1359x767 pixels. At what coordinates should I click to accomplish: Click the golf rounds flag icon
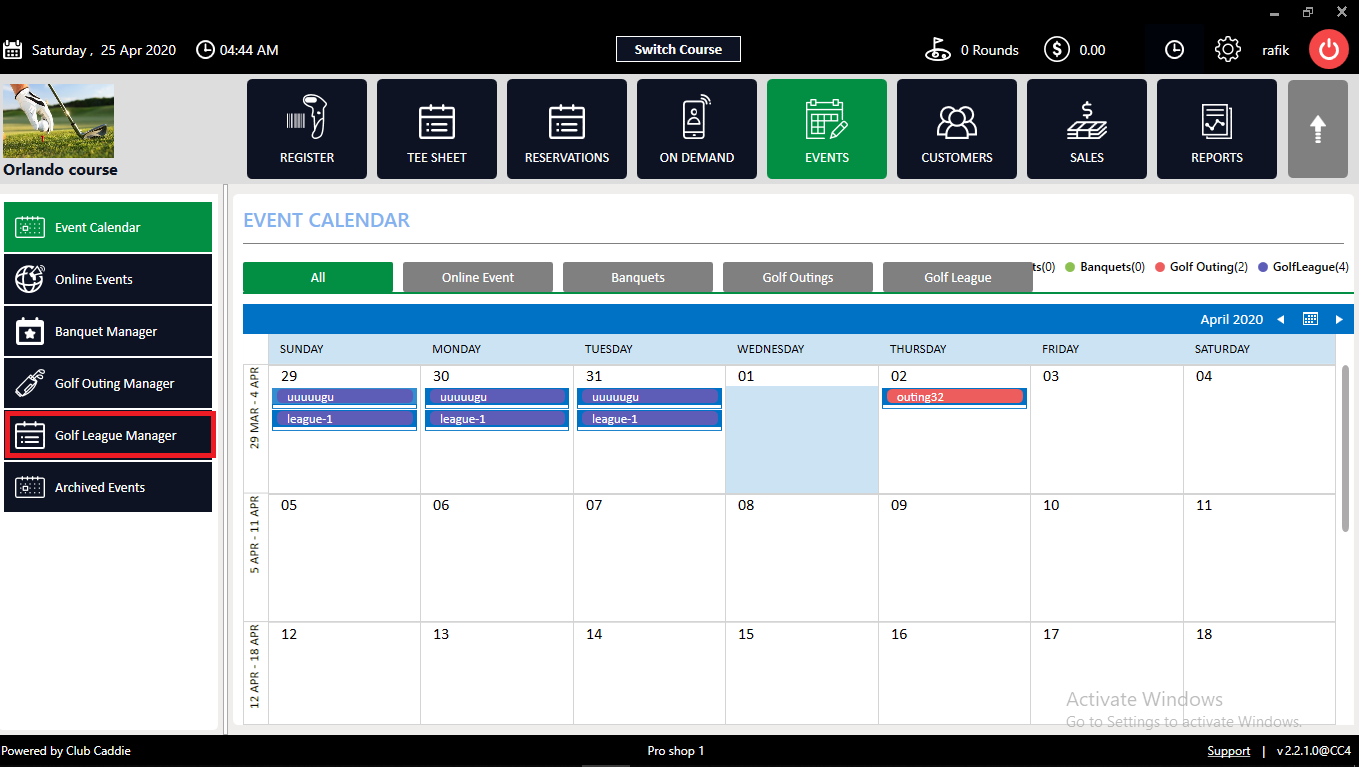[938, 49]
